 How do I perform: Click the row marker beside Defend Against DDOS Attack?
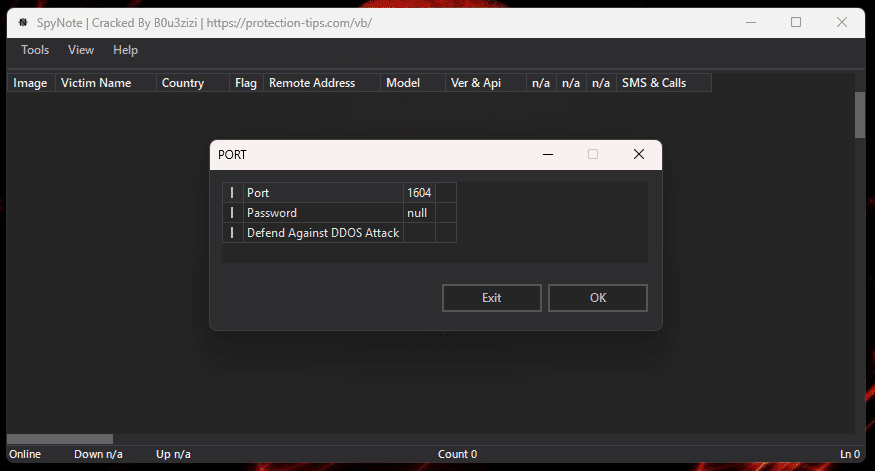pyautogui.click(x=233, y=233)
